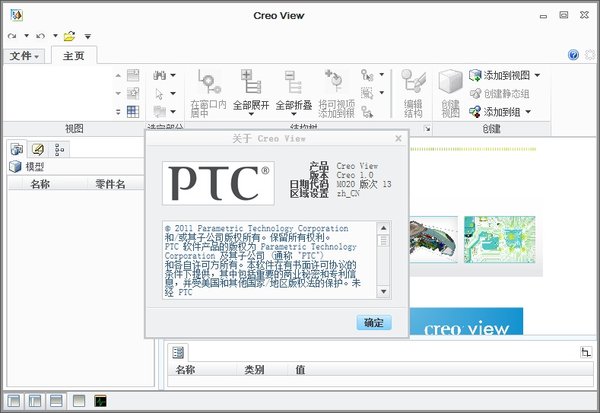Click 添加到组 button
Viewport: 600px width, 413px height.
(x=494, y=112)
